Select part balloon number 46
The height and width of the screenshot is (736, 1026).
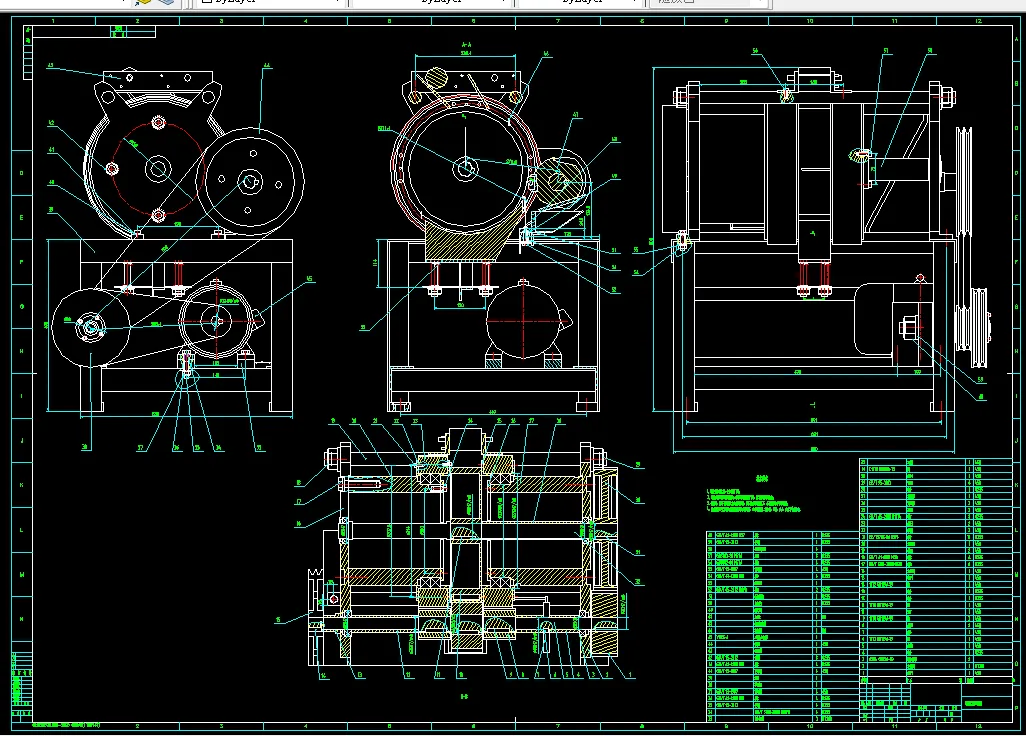click(x=546, y=54)
